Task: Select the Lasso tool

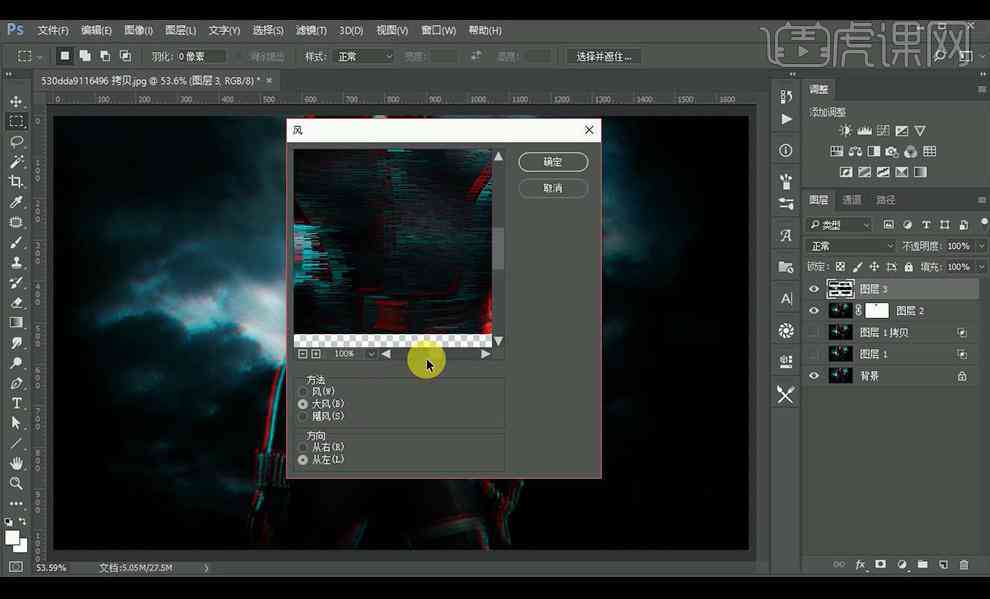Action: pos(16,141)
